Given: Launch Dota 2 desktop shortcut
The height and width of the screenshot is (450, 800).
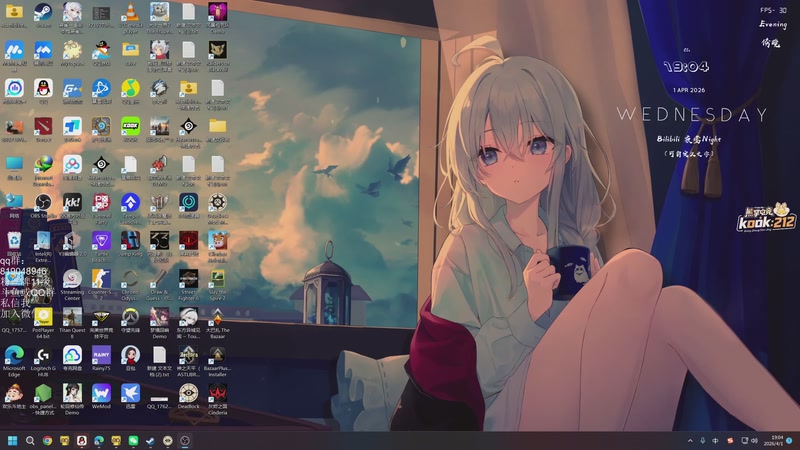Looking at the screenshot, I should coord(43,130).
